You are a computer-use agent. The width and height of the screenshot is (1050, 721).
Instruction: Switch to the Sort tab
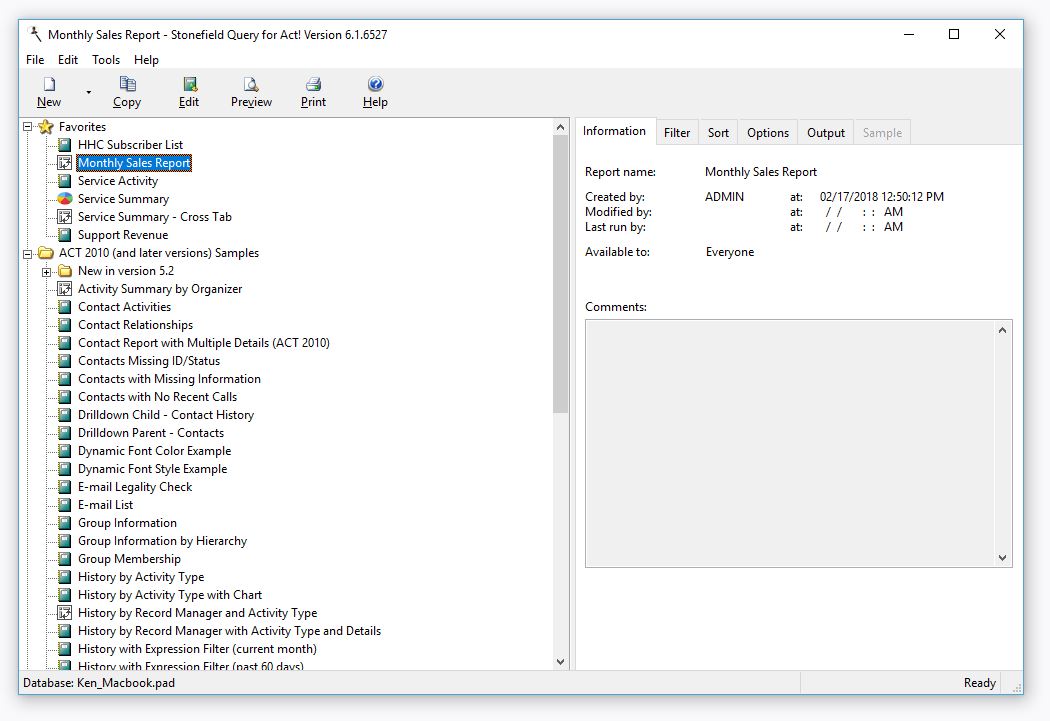click(718, 133)
